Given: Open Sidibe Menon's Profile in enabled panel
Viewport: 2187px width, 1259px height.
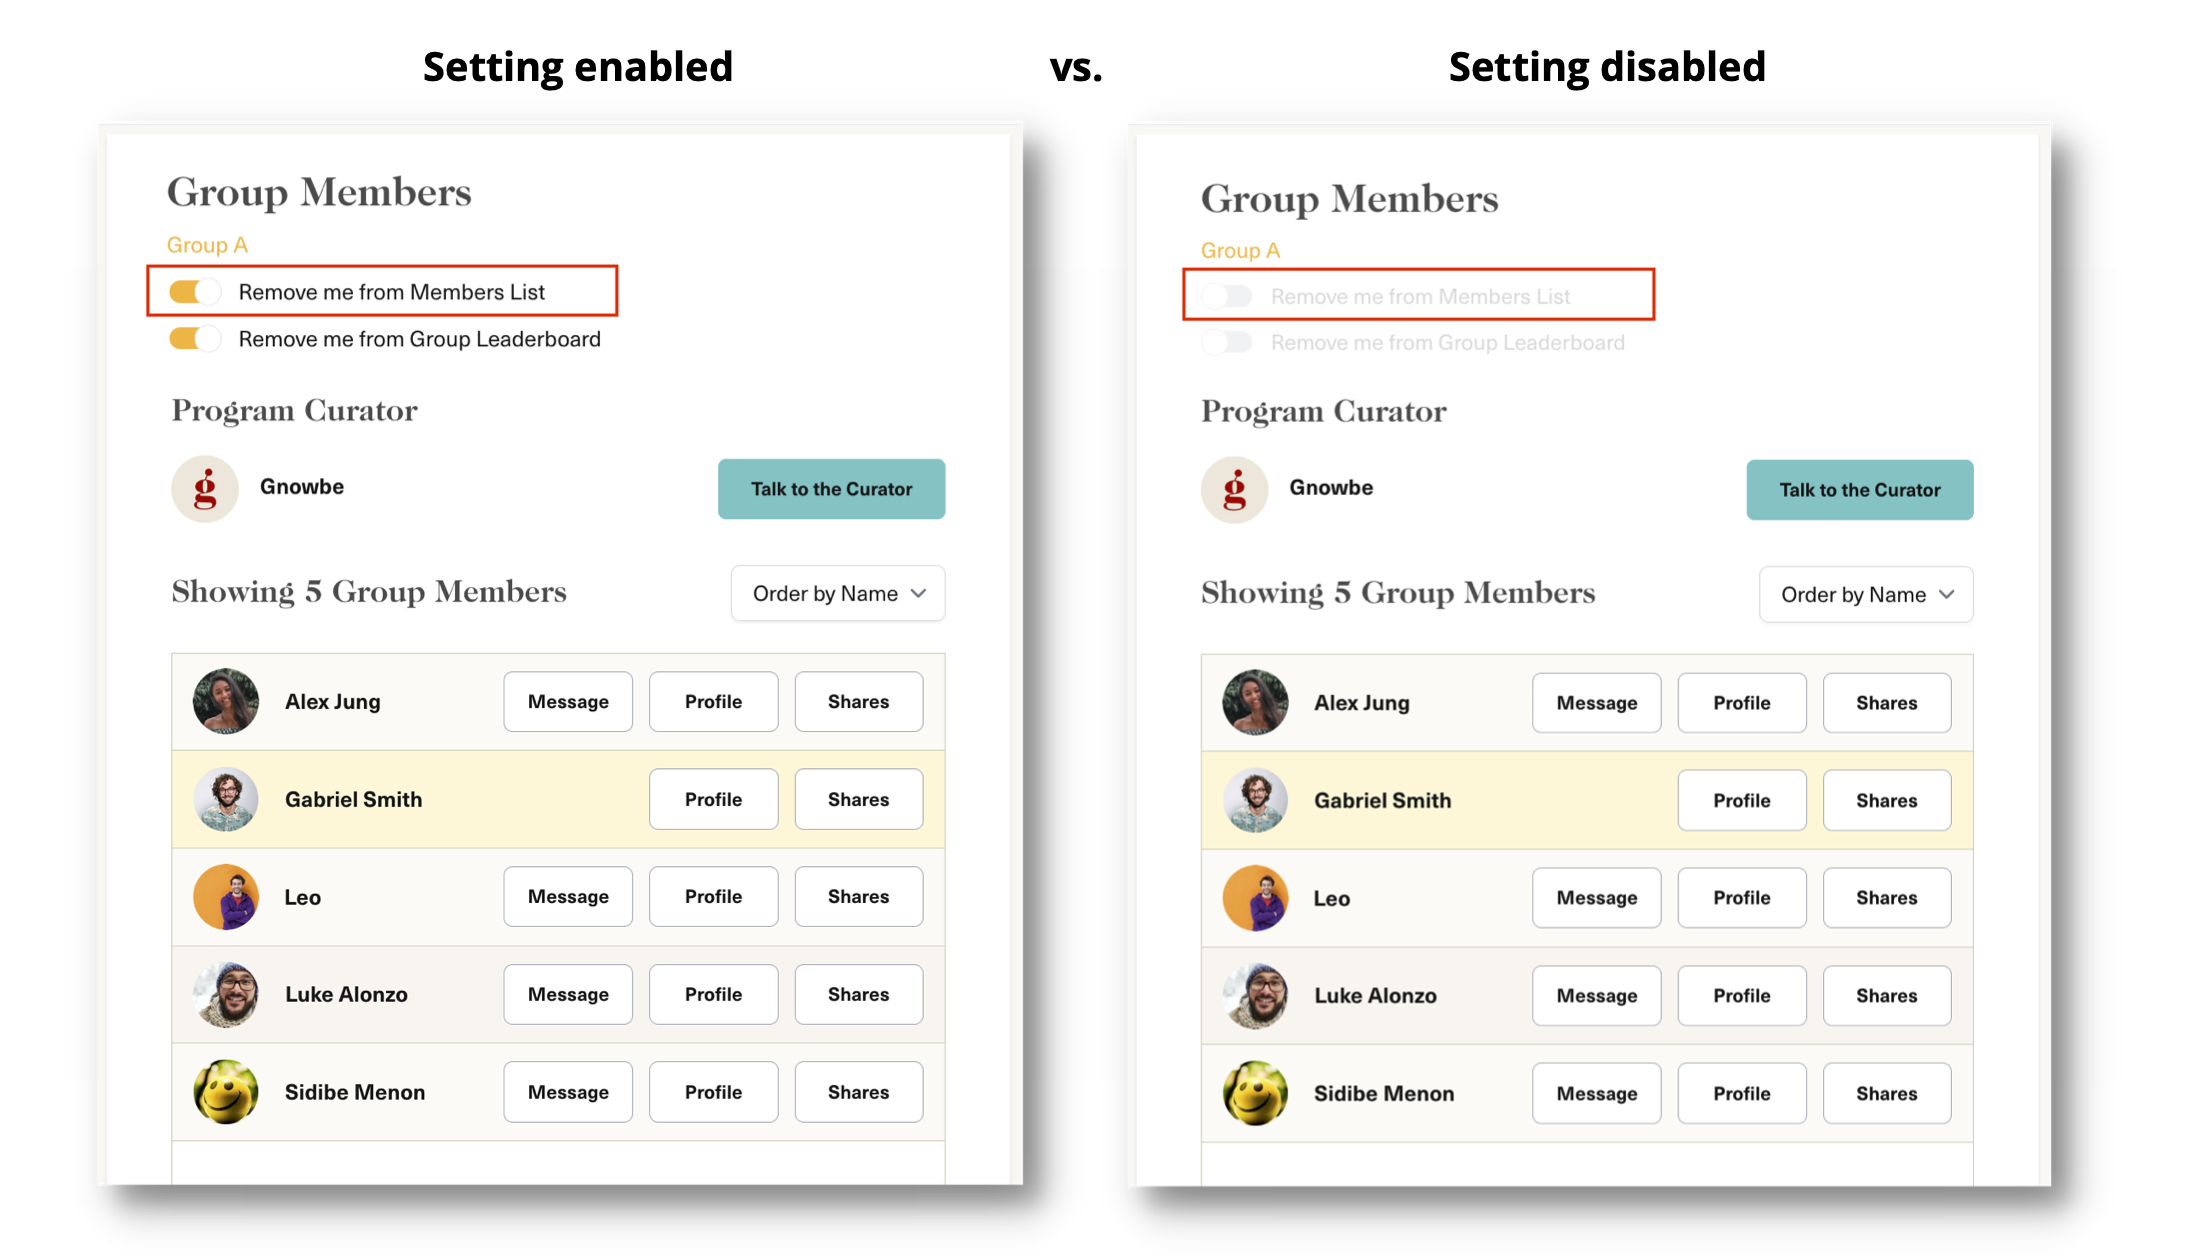Looking at the screenshot, I should [713, 1092].
